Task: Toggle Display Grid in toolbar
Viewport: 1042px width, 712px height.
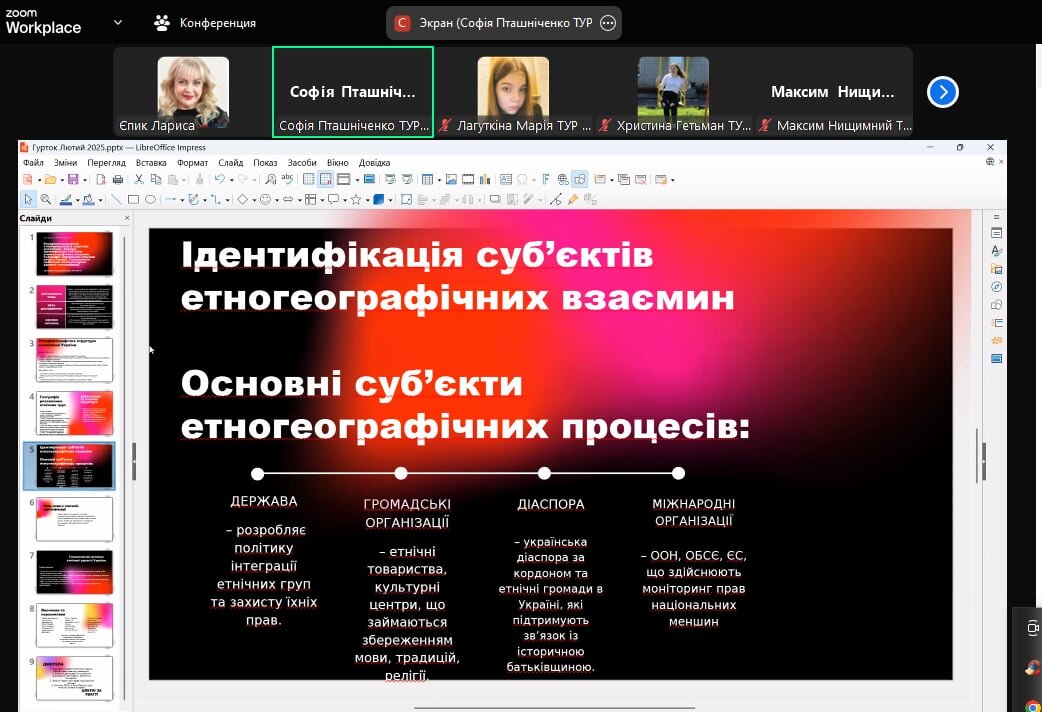Action: 308,180
